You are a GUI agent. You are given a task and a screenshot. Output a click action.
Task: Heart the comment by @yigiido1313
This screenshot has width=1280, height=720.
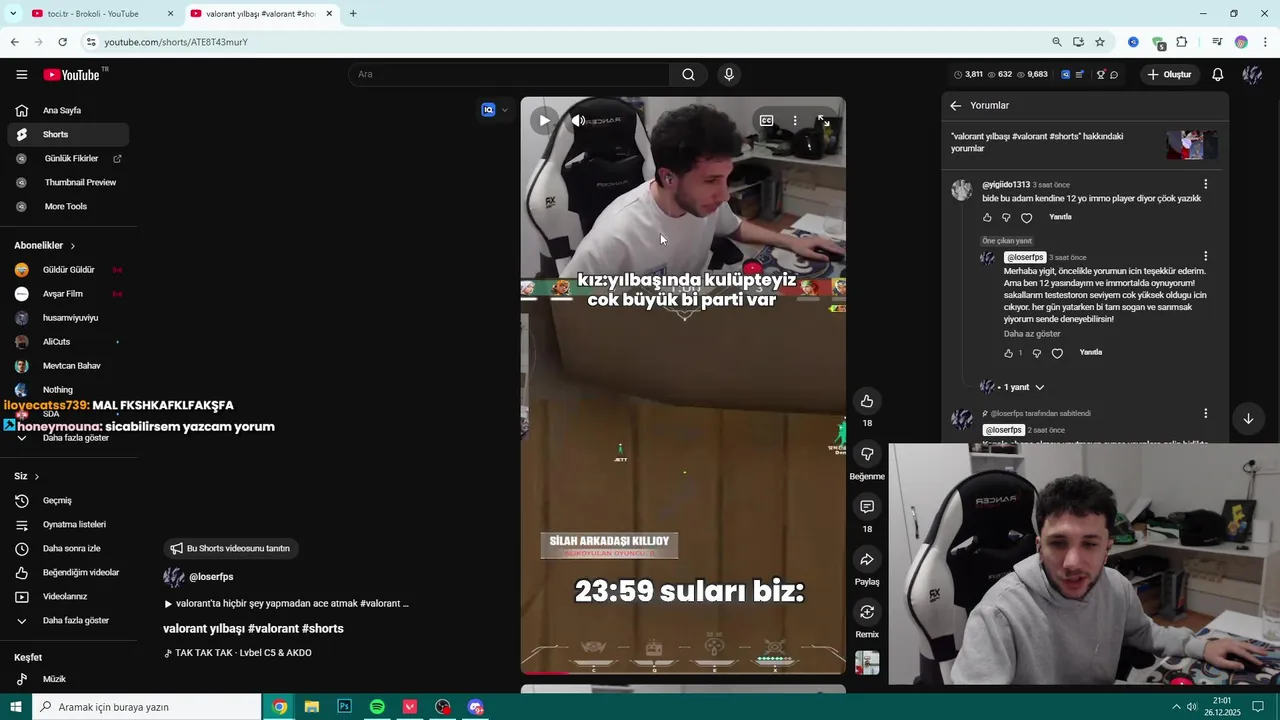1026,217
